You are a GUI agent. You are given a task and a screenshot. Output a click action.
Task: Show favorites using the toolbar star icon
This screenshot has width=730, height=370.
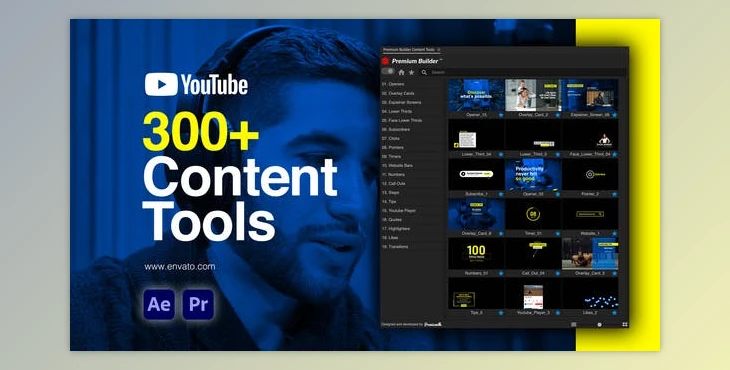pyautogui.click(x=412, y=72)
